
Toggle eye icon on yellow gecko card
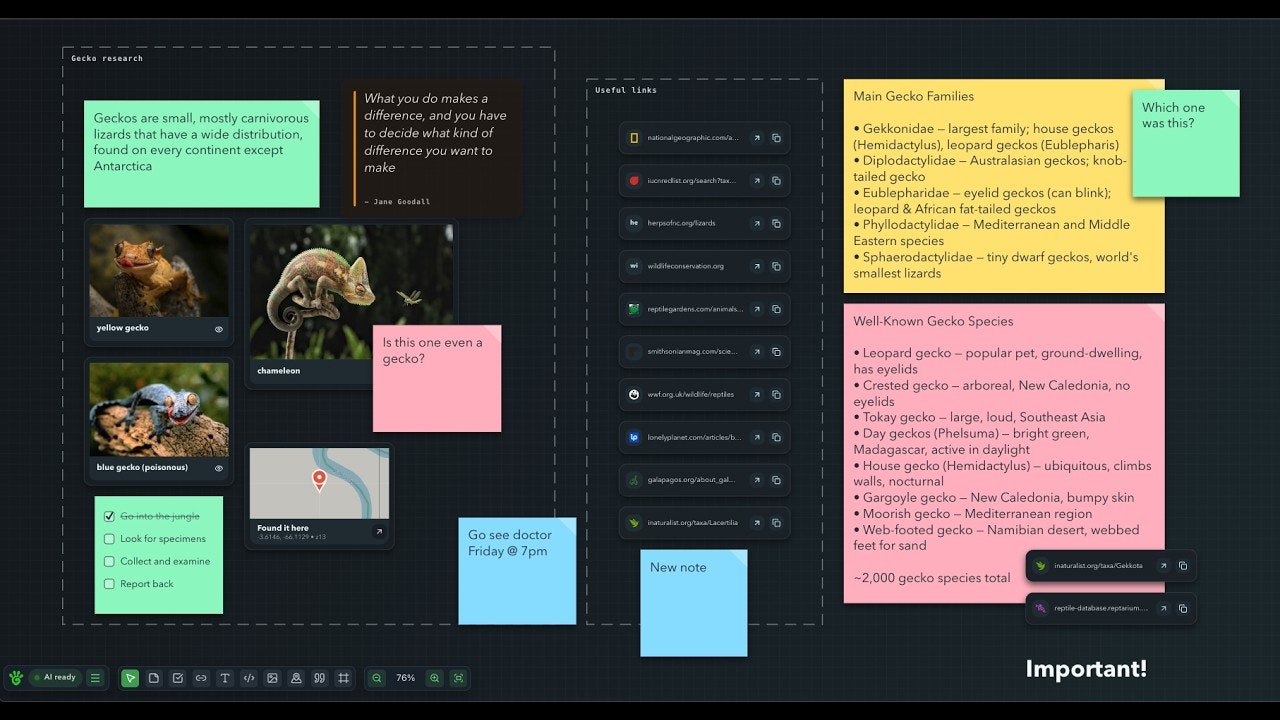pyautogui.click(x=219, y=329)
